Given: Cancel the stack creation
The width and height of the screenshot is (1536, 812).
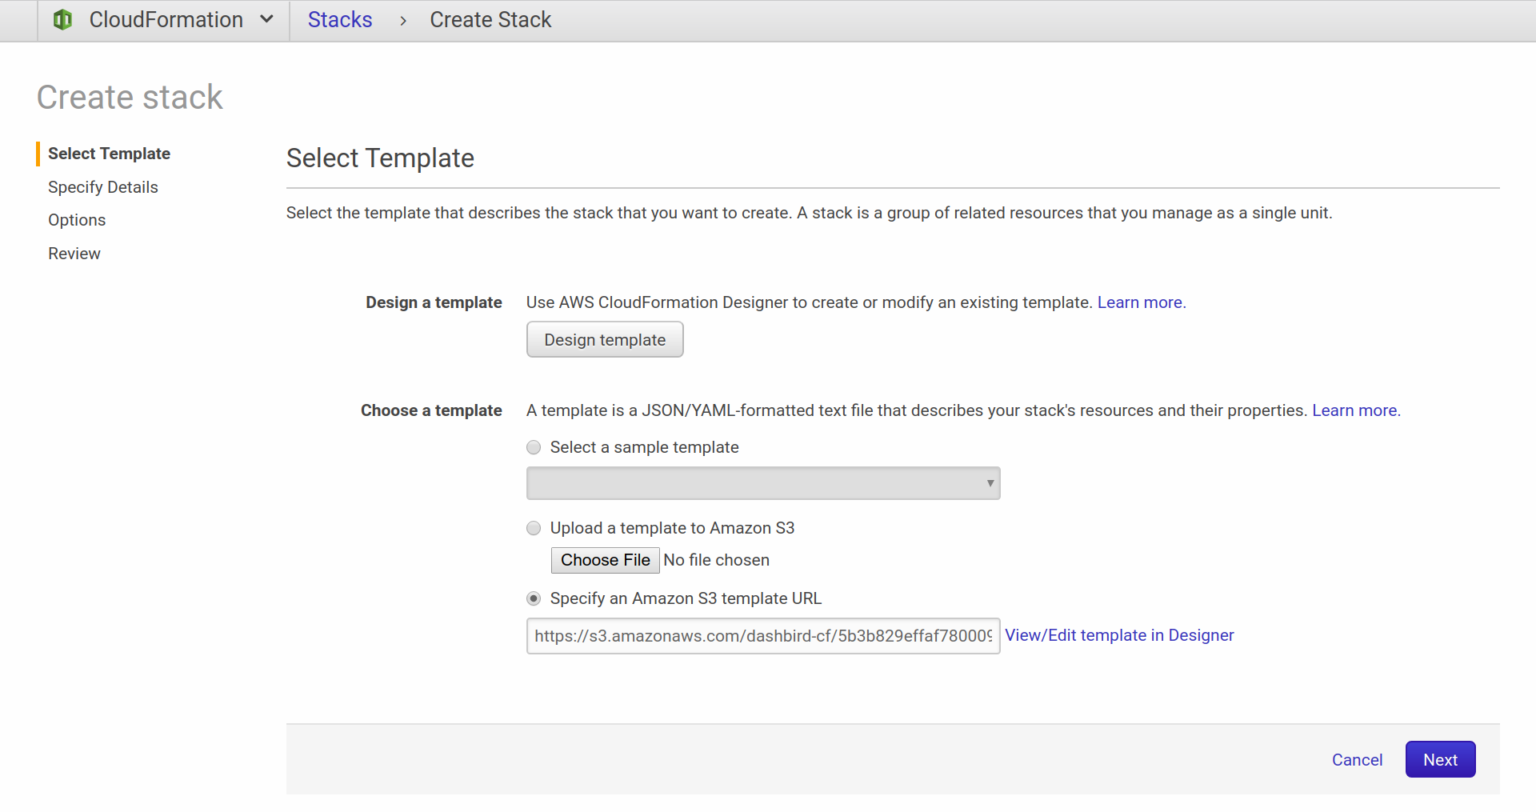Looking at the screenshot, I should point(1357,759).
